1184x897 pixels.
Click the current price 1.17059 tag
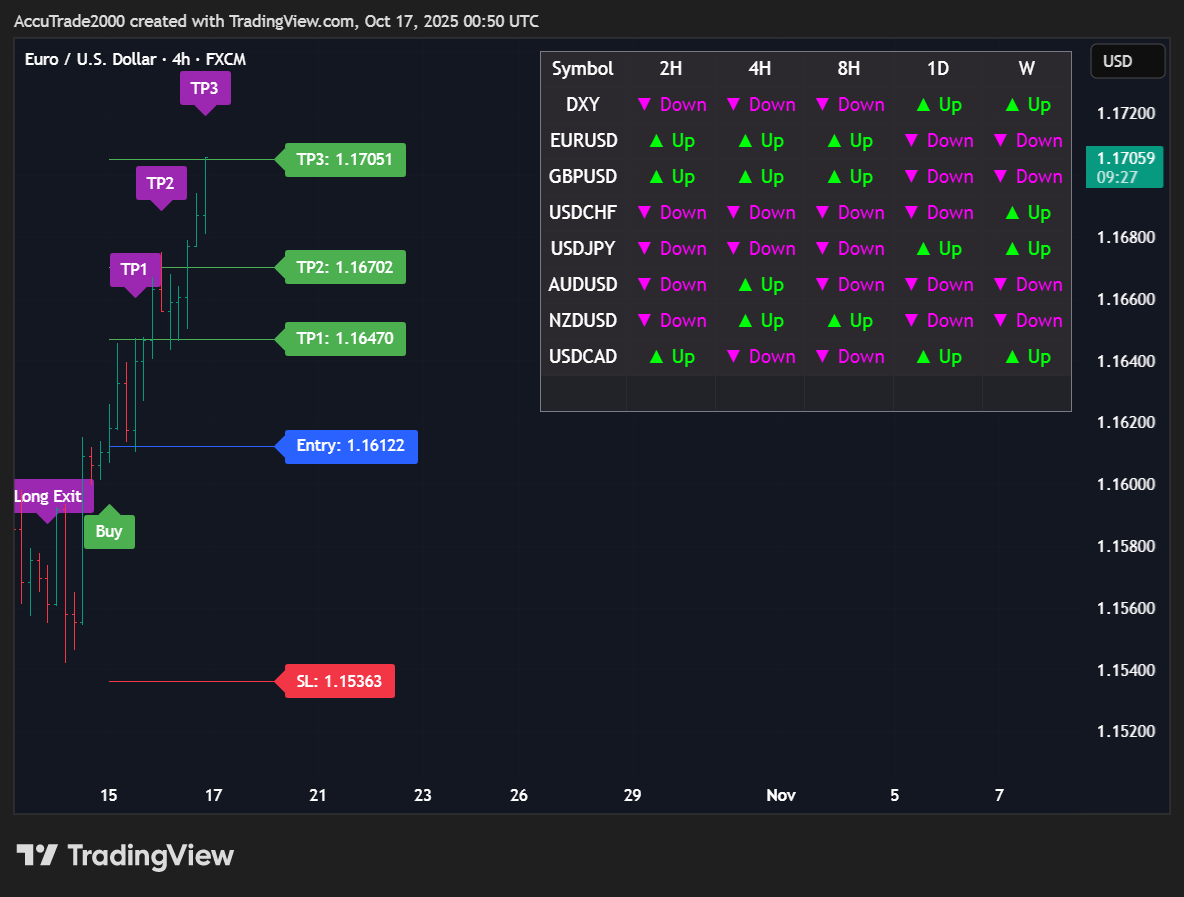[x=1125, y=158]
